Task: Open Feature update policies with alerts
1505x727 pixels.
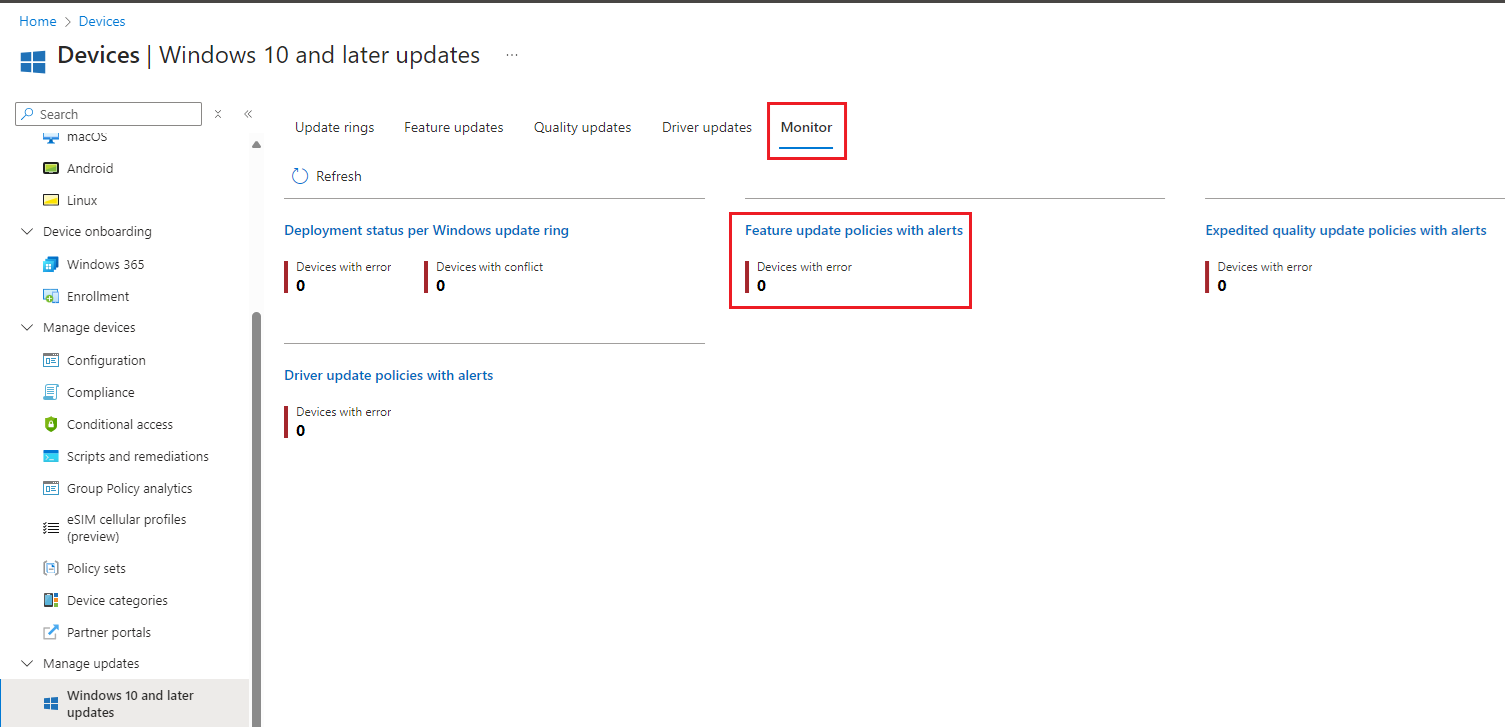Action: pyautogui.click(x=854, y=230)
